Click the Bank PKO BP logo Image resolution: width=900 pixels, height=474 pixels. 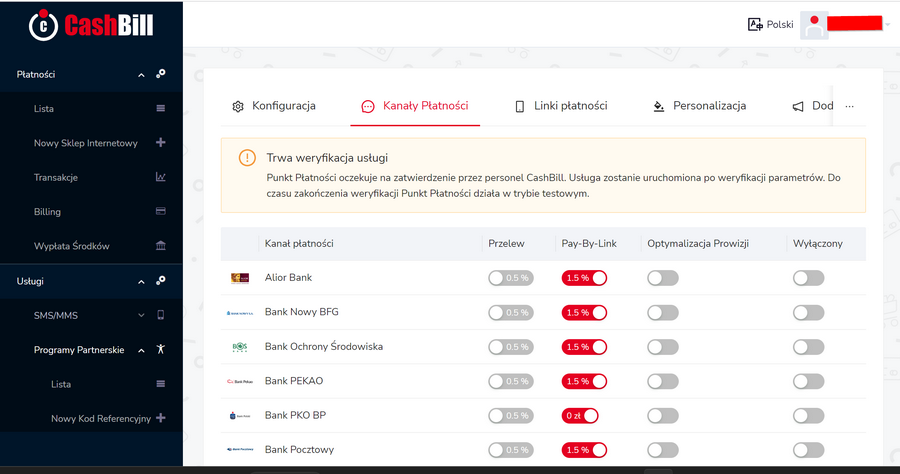click(x=240, y=415)
